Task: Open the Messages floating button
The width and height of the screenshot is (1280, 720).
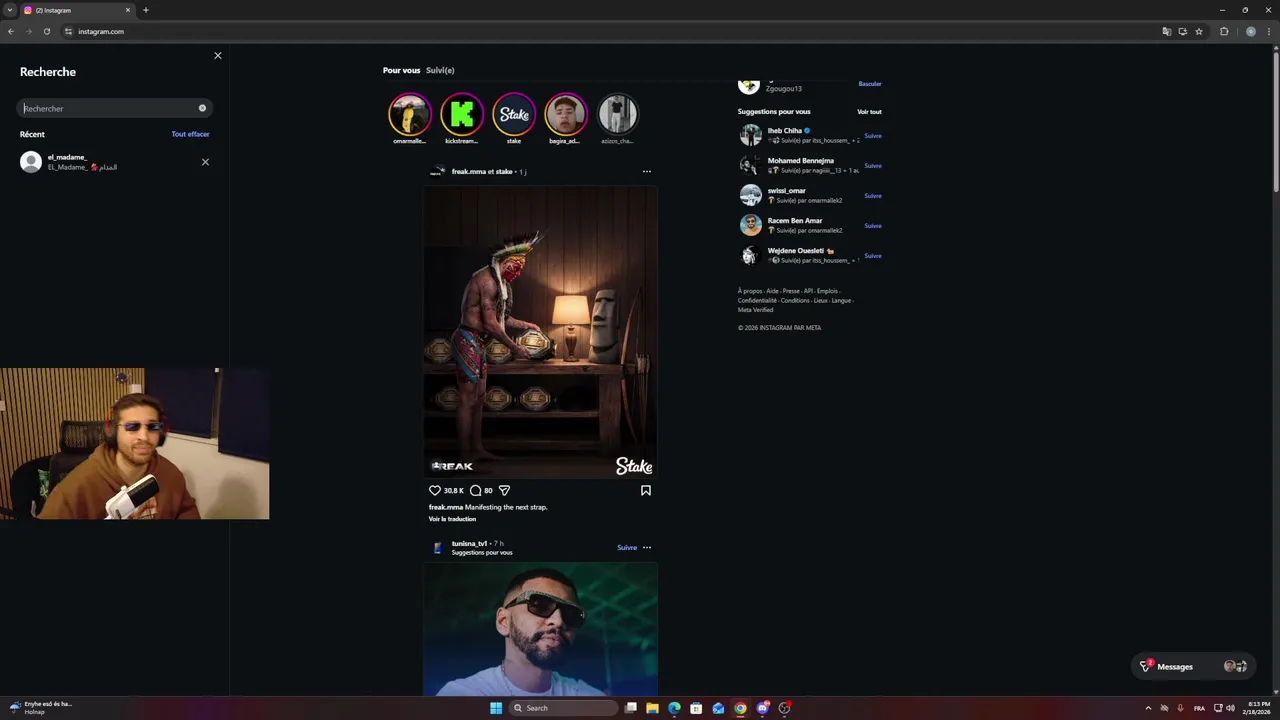Action: click(x=1194, y=666)
